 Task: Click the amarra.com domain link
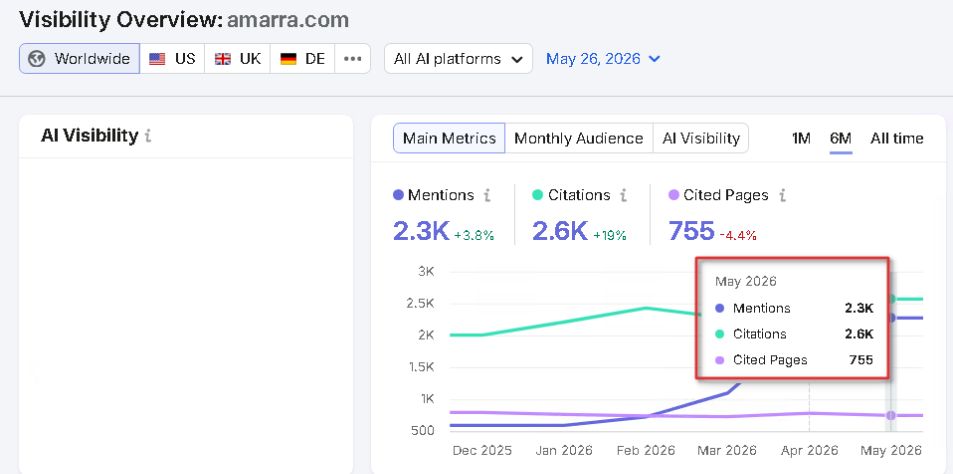point(288,20)
